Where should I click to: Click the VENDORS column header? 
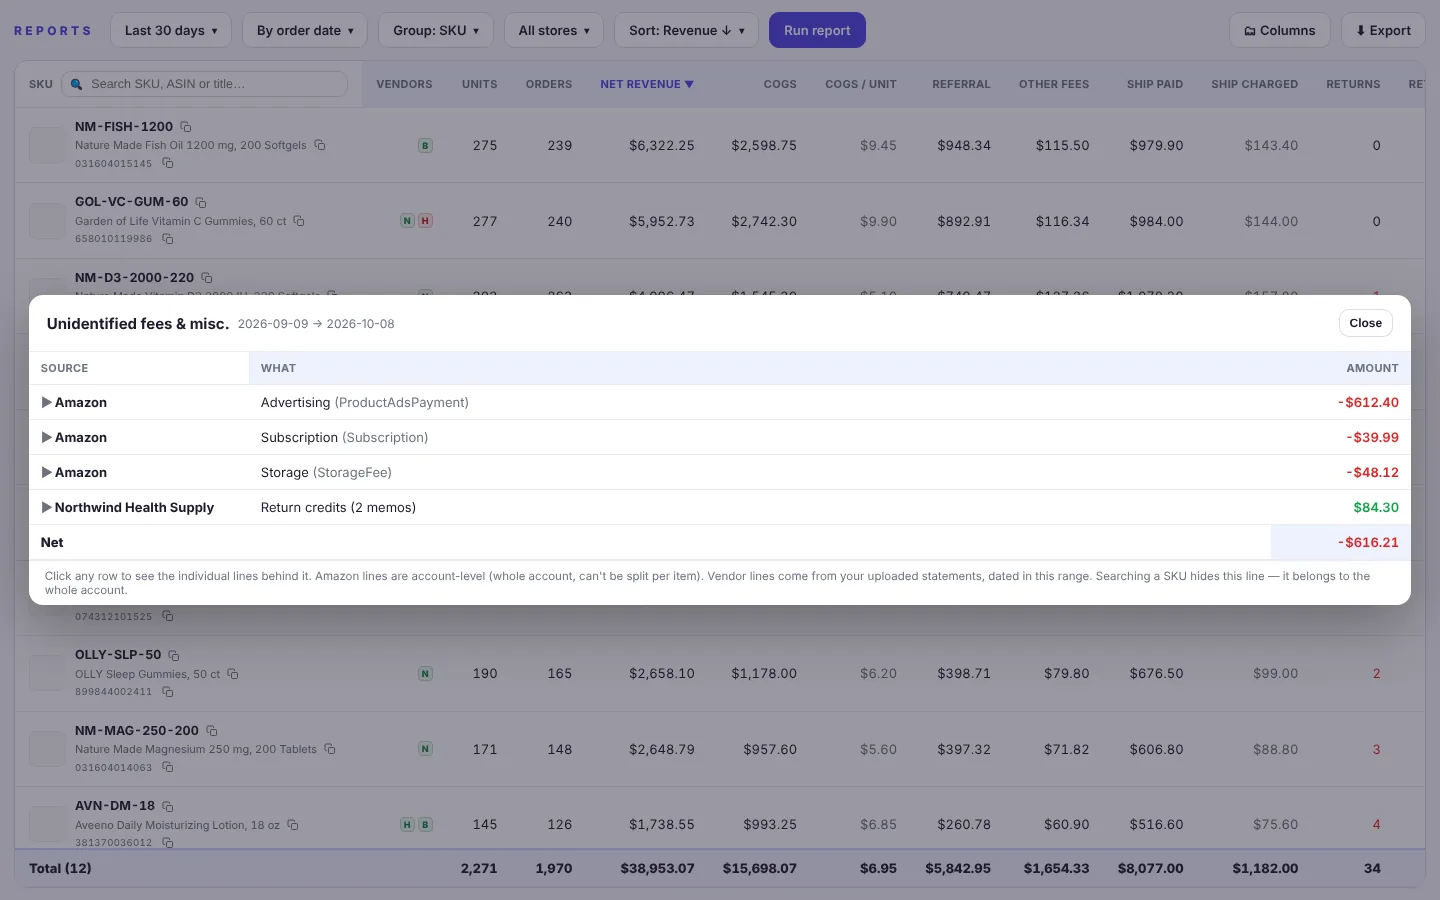(x=404, y=84)
